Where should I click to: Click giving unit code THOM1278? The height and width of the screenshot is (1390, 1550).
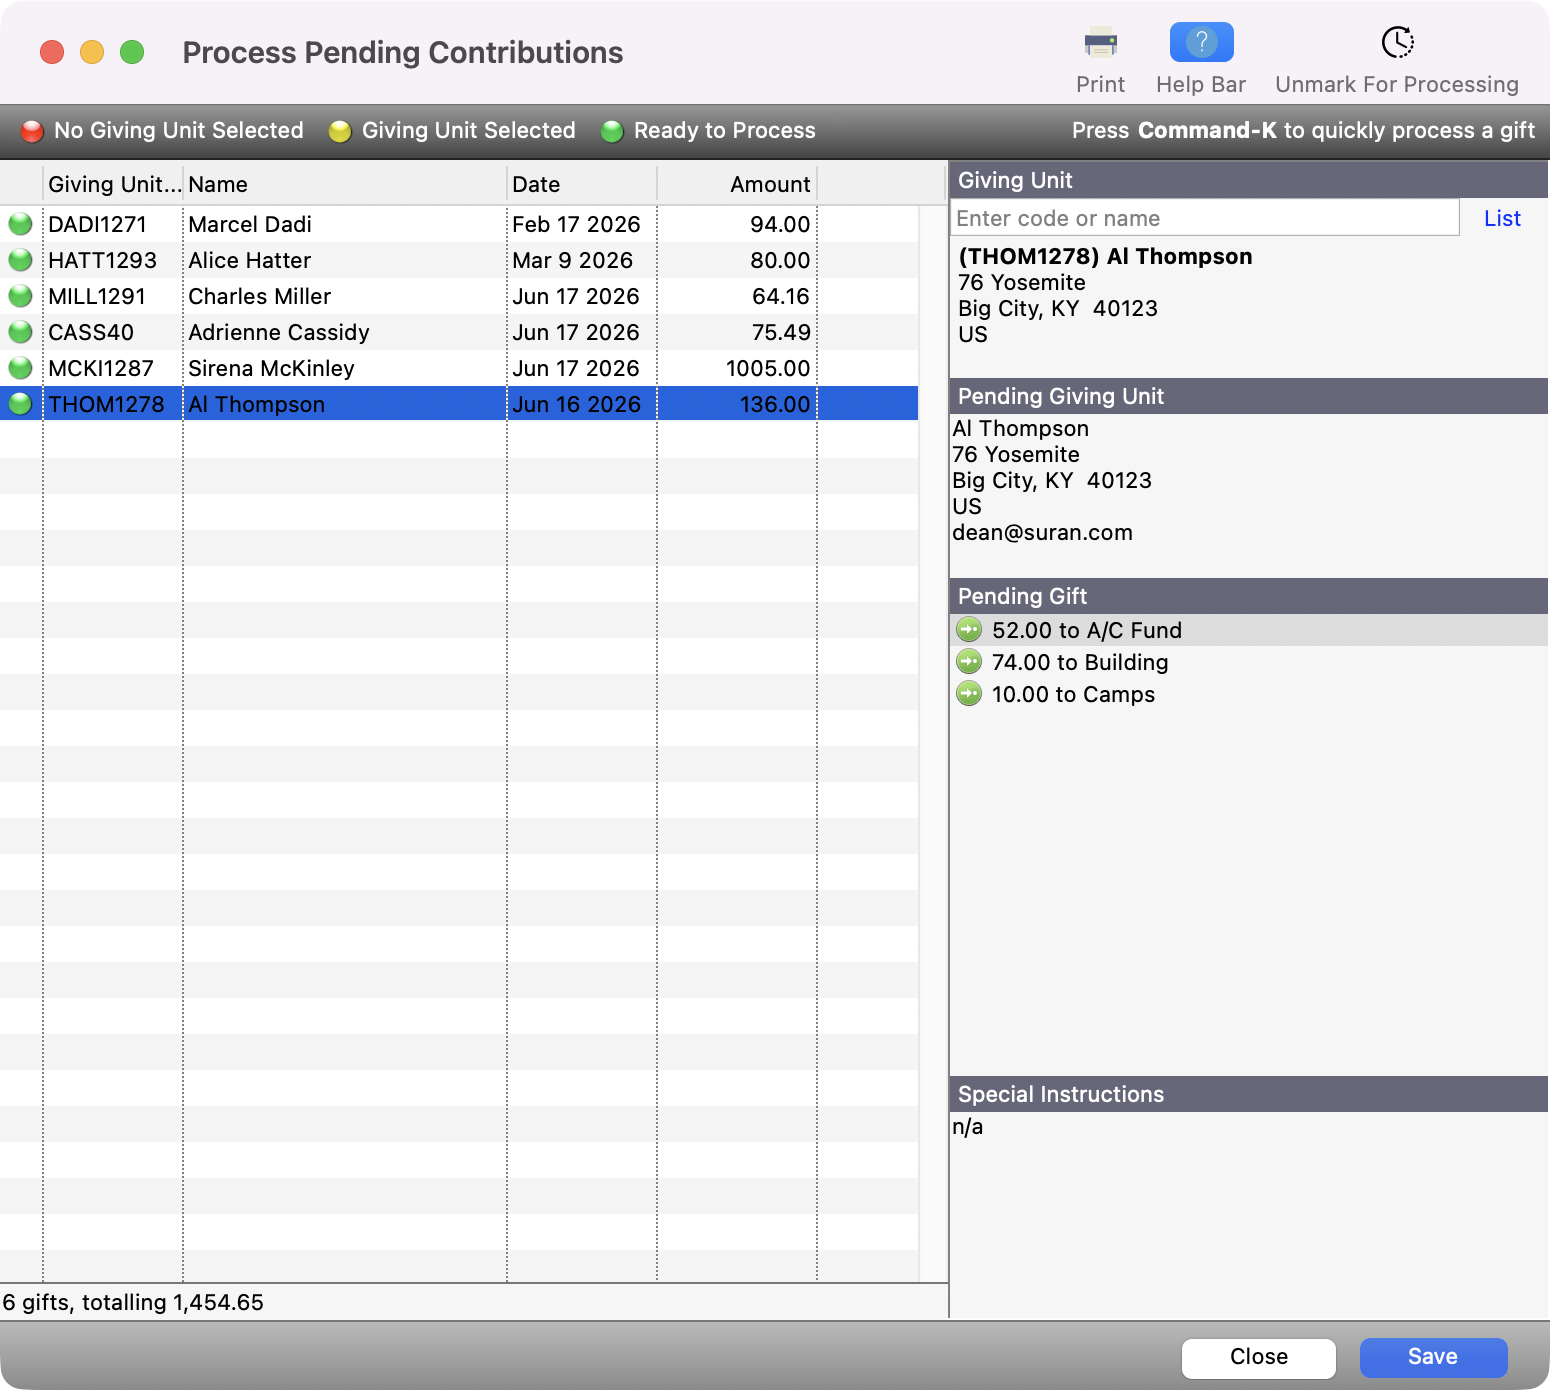coord(106,404)
